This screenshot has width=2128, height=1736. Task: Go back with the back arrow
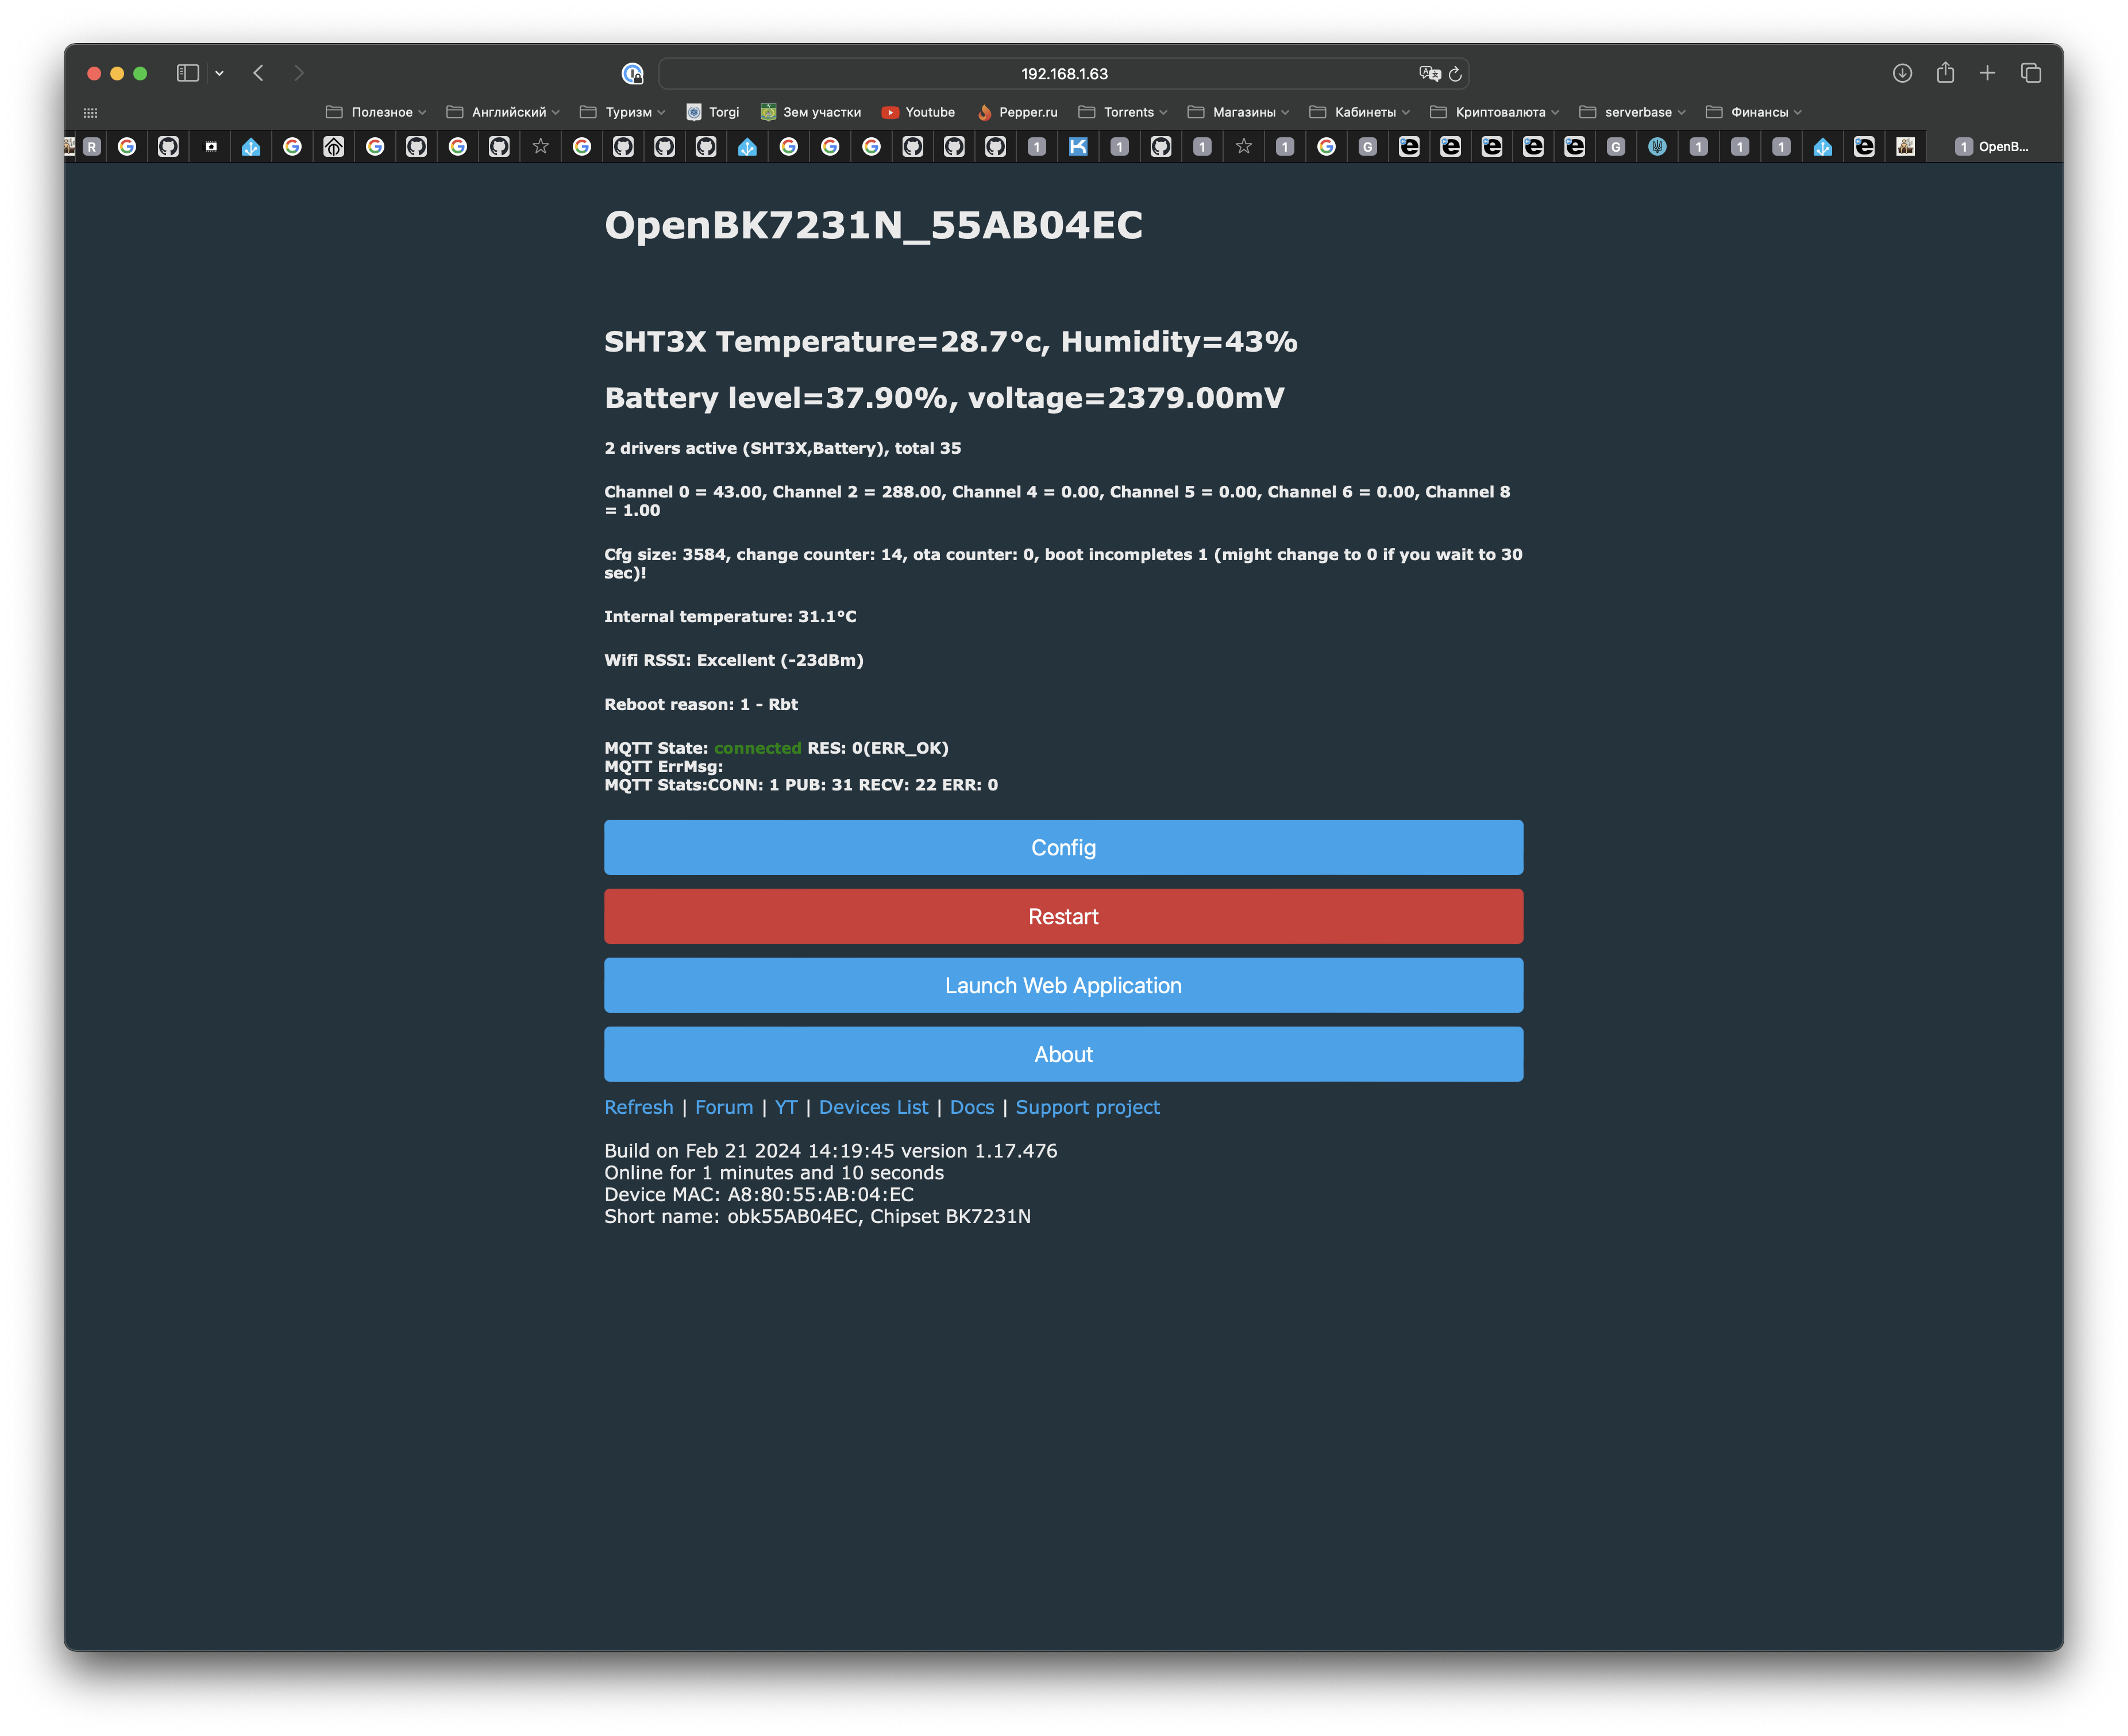258,73
